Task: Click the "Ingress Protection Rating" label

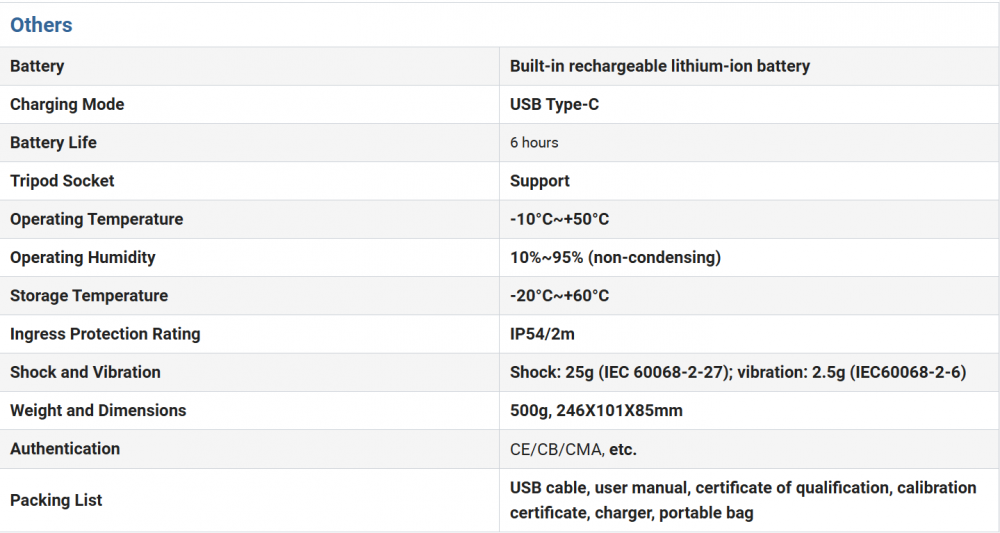Action: click(105, 334)
